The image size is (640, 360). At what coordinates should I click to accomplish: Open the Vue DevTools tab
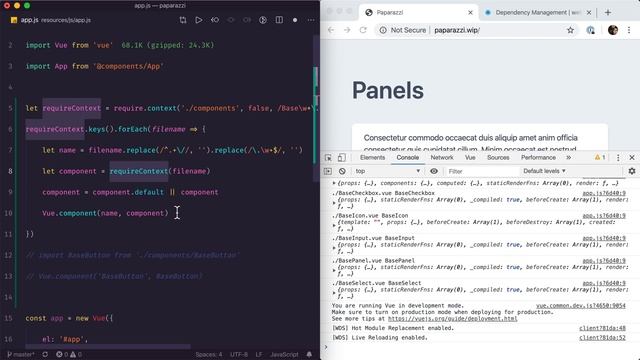(x=470, y=158)
